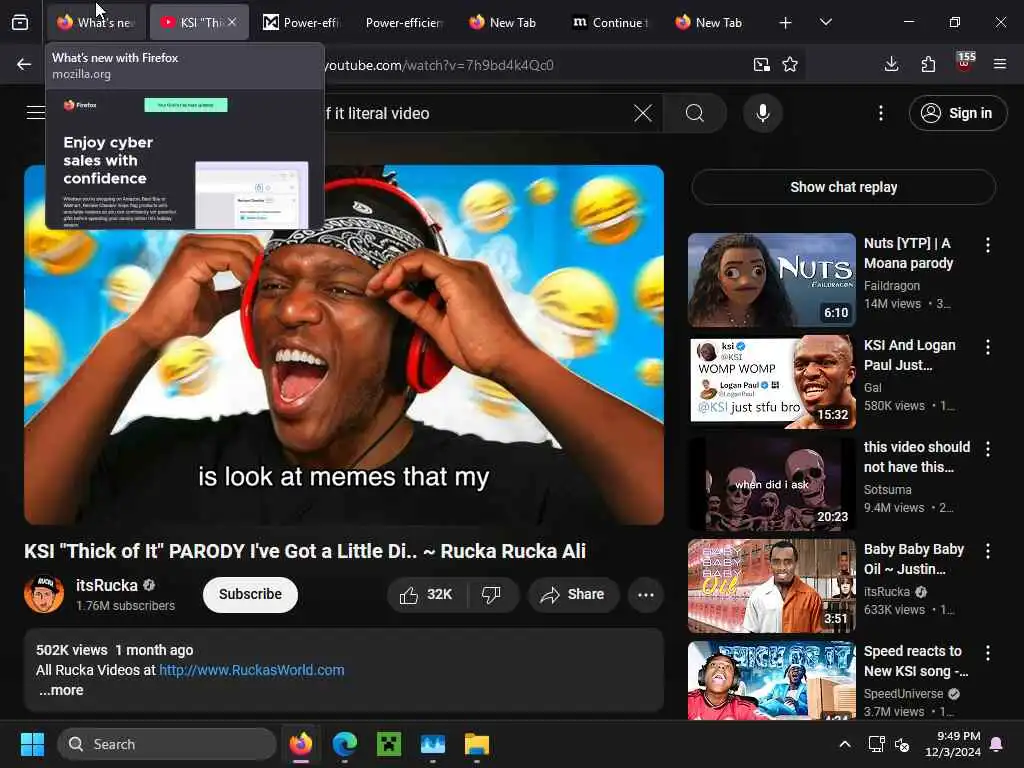Open KSI And Logan Paul video thumbnail
1024x768 pixels.
coord(771,381)
